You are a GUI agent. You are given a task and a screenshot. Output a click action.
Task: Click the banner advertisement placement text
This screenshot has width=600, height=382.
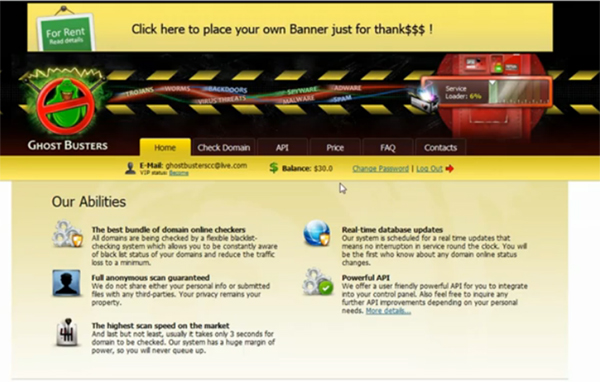(x=282, y=29)
